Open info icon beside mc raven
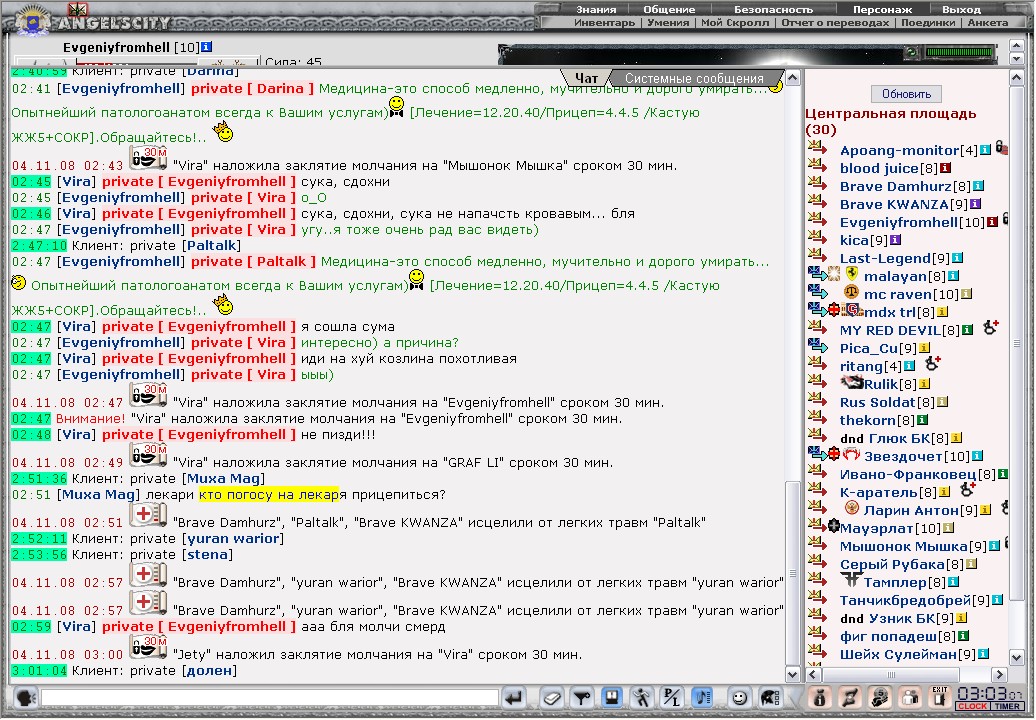This screenshot has width=1036, height=720. tap(966, 294)
